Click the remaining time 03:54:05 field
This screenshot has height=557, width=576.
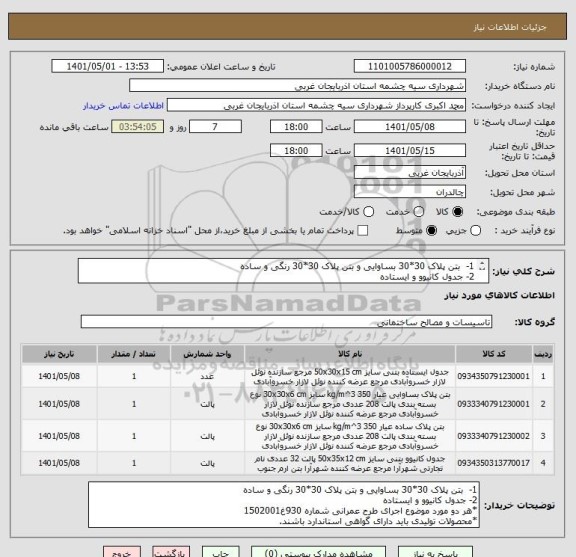[x=138, y=127]
